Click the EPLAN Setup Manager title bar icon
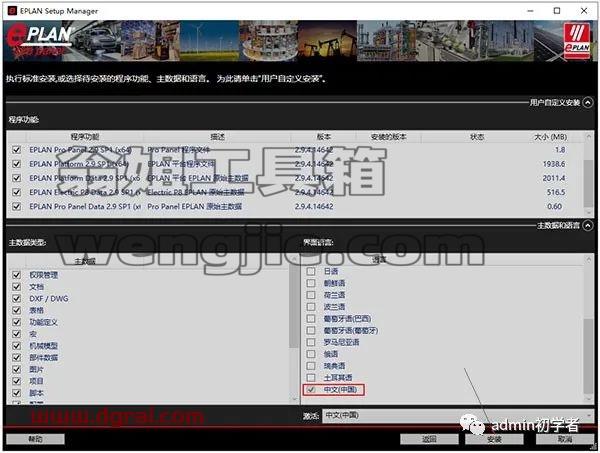The height and width of the screenshot is (453, 600). click(13, 11)
